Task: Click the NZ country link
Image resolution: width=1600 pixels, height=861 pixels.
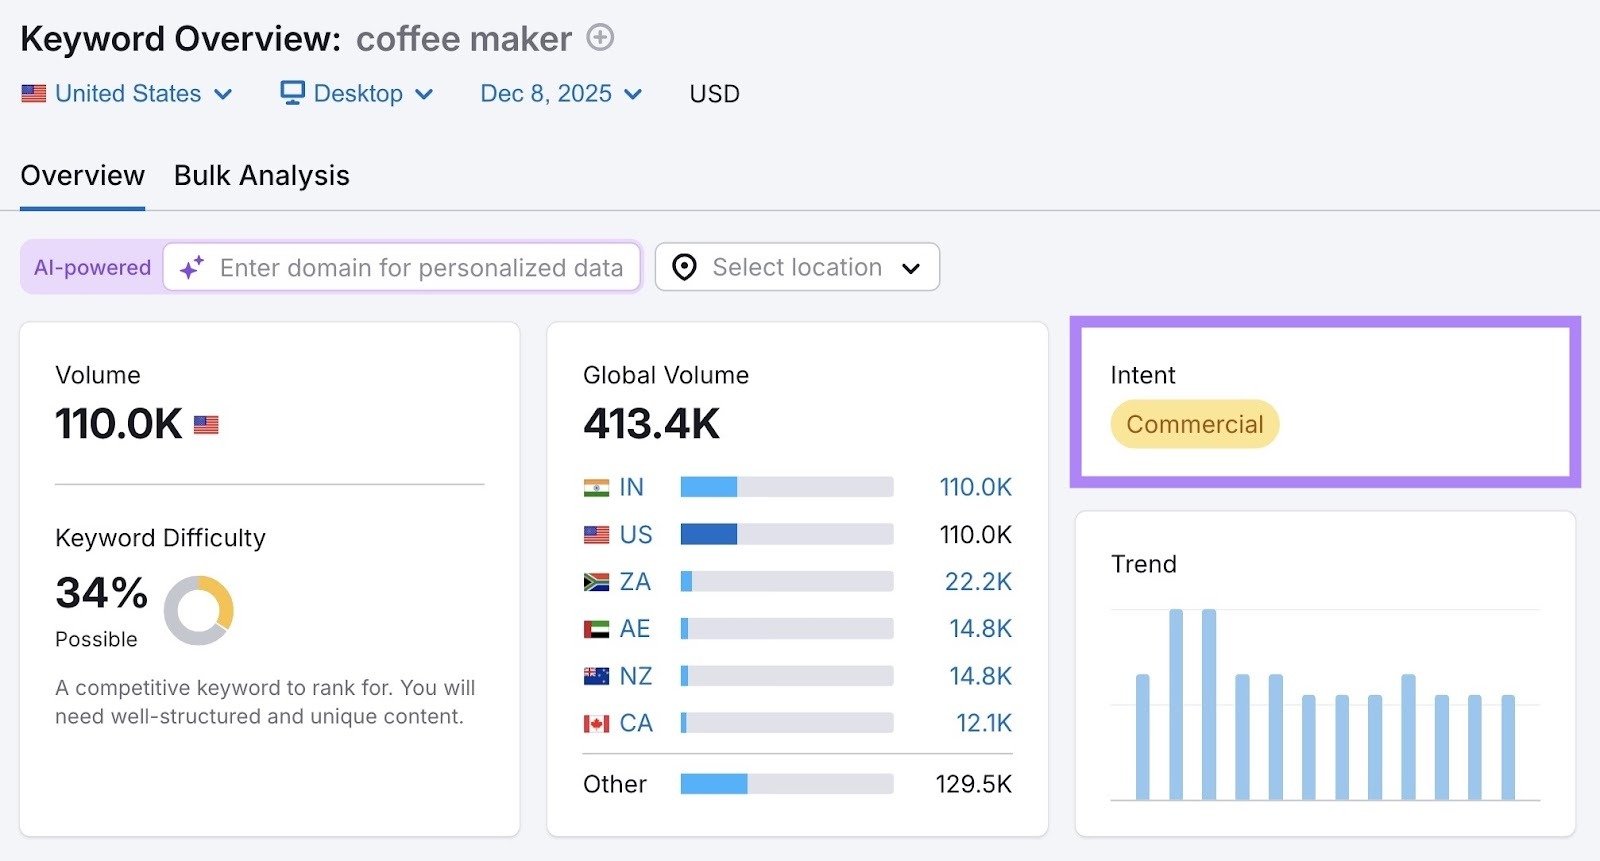Action: (636, 676)
